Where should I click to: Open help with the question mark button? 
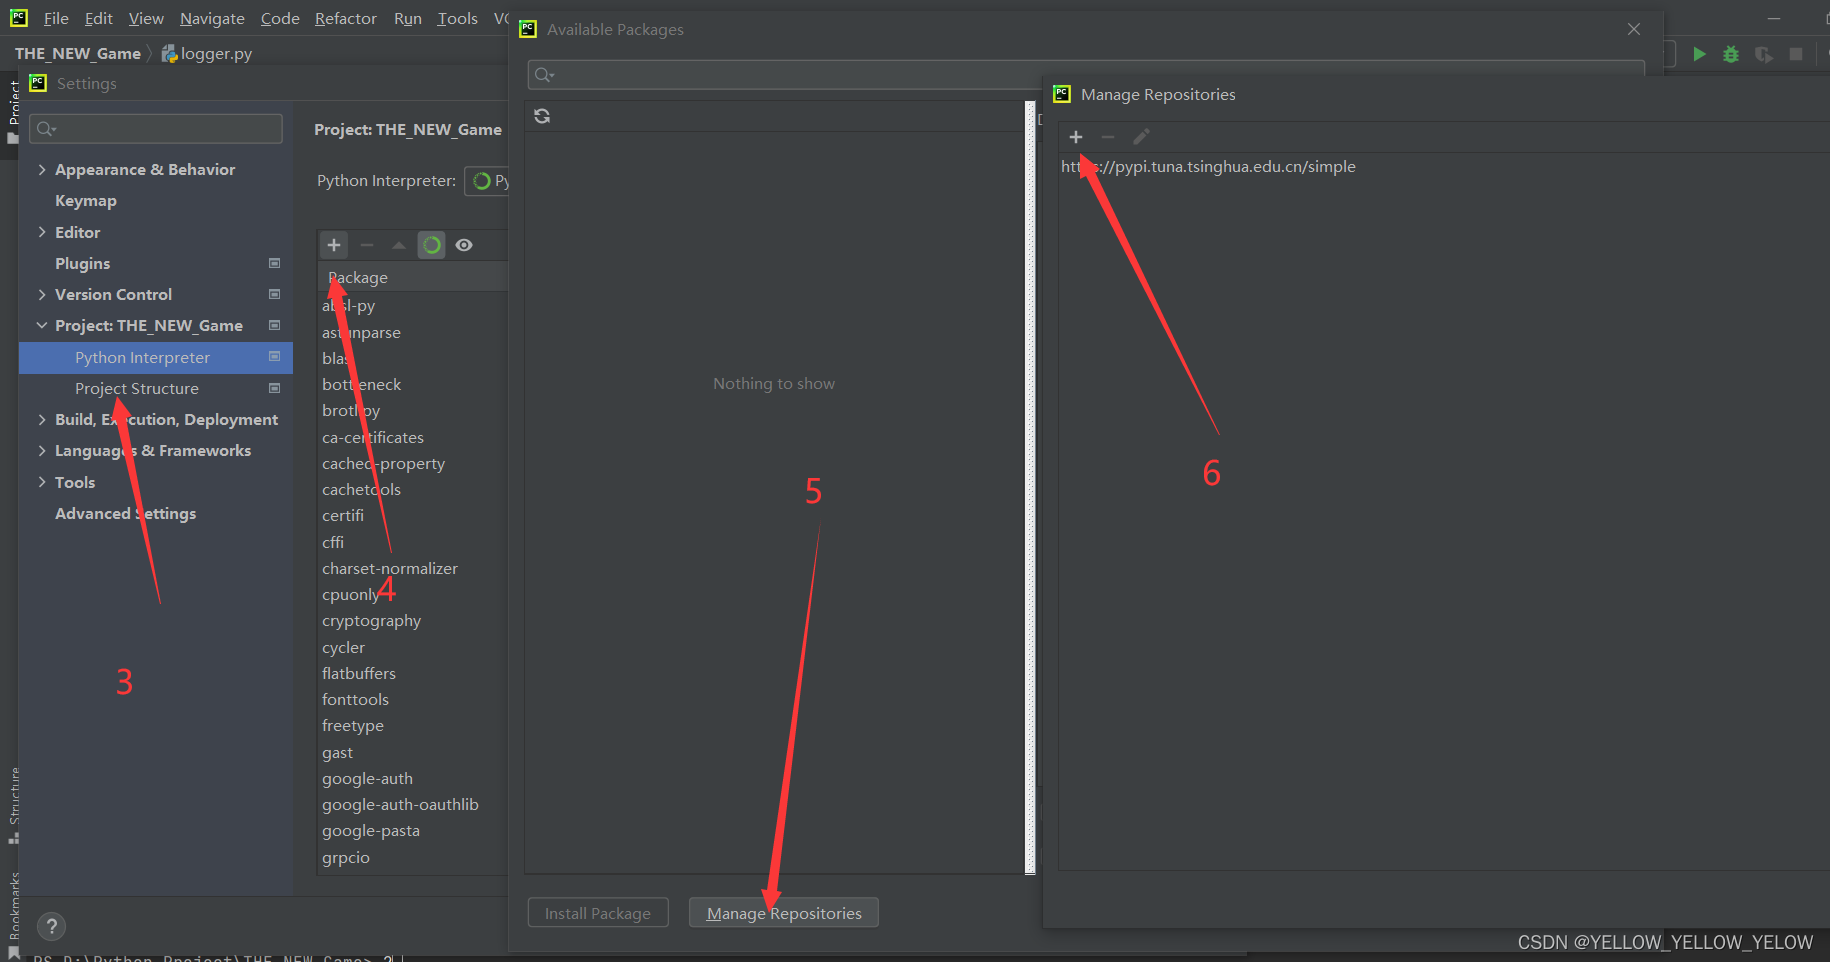click(x=51, y=927)
